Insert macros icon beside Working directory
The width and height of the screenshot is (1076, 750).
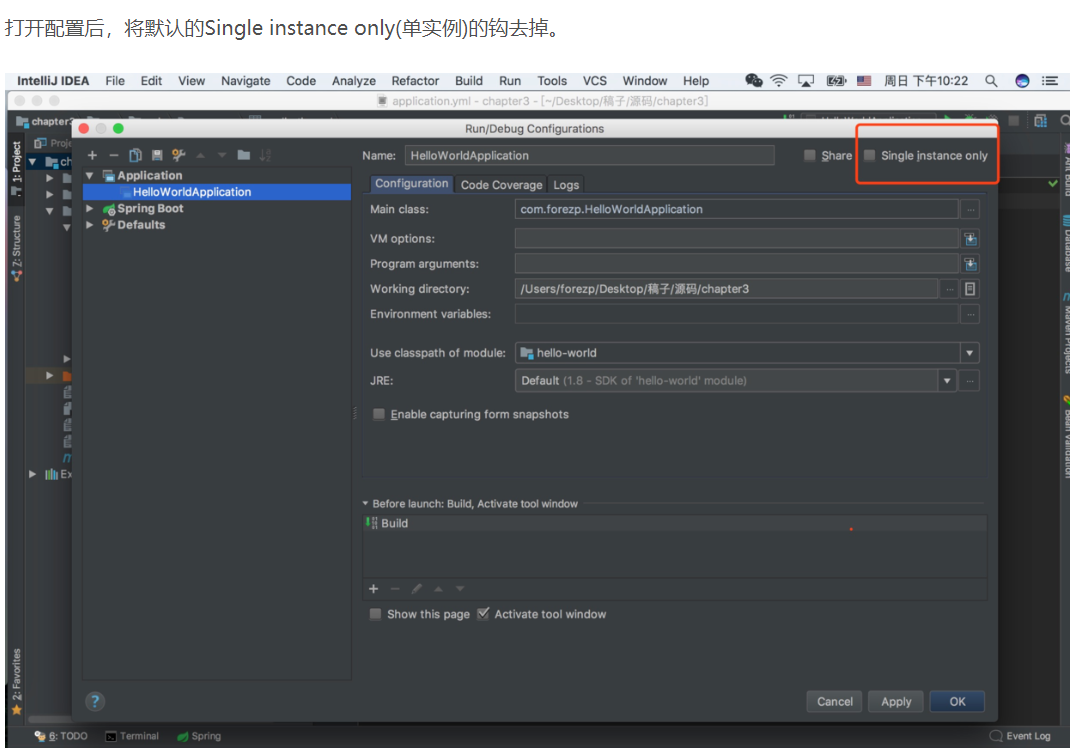click(x=970, y=289)
